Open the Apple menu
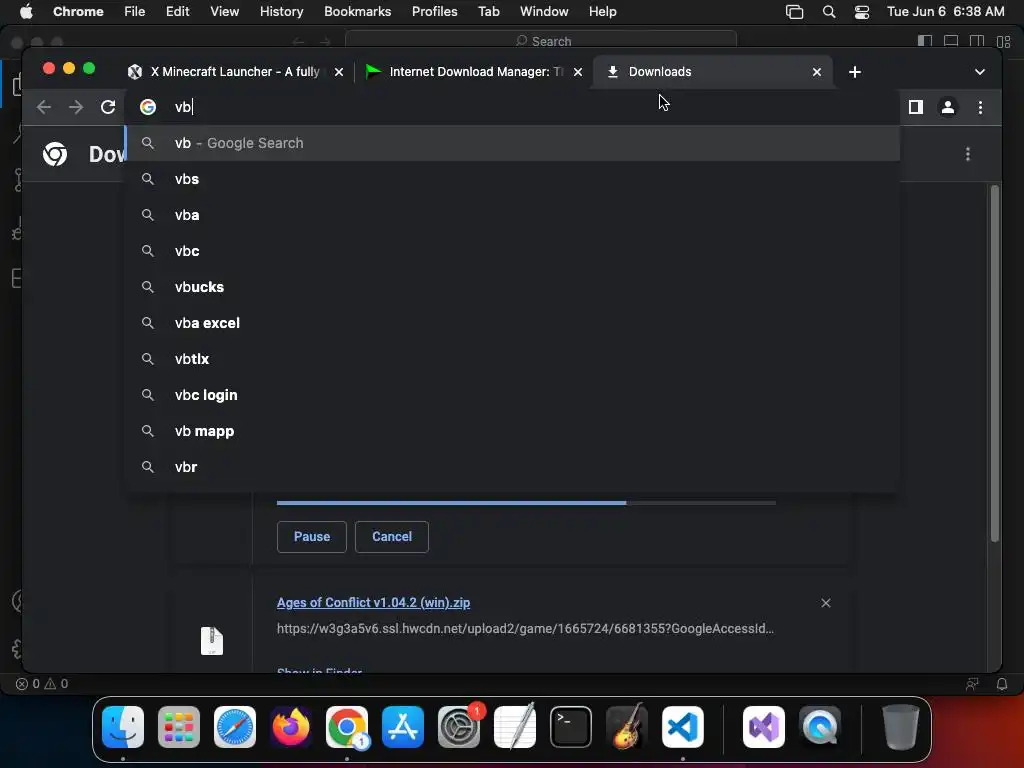The image size is (1024, 768). (x=26, y=12)
